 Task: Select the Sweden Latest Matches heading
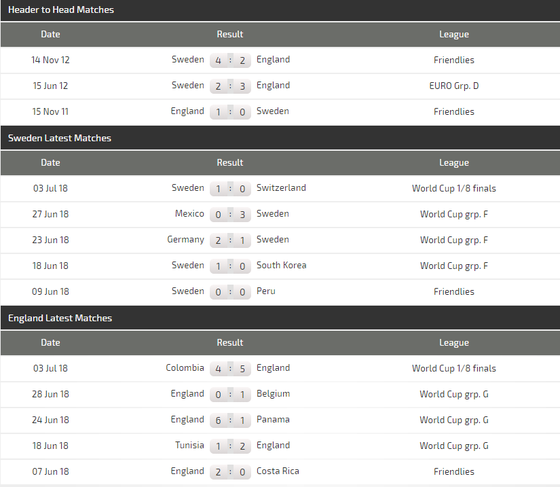point(60,138)
